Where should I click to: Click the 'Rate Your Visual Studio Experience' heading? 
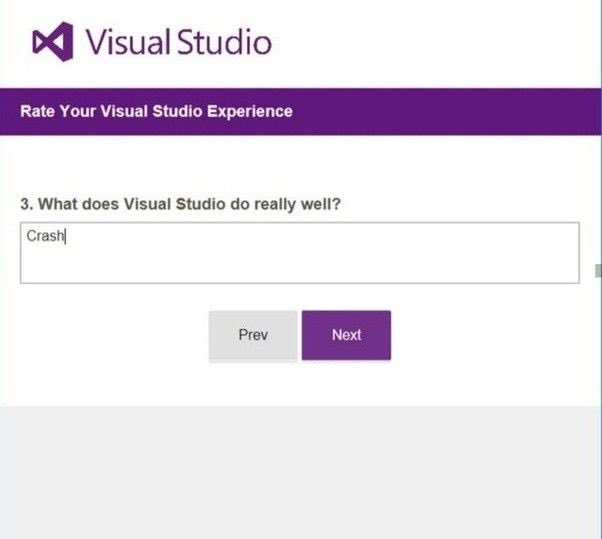(x=156, y=111)
